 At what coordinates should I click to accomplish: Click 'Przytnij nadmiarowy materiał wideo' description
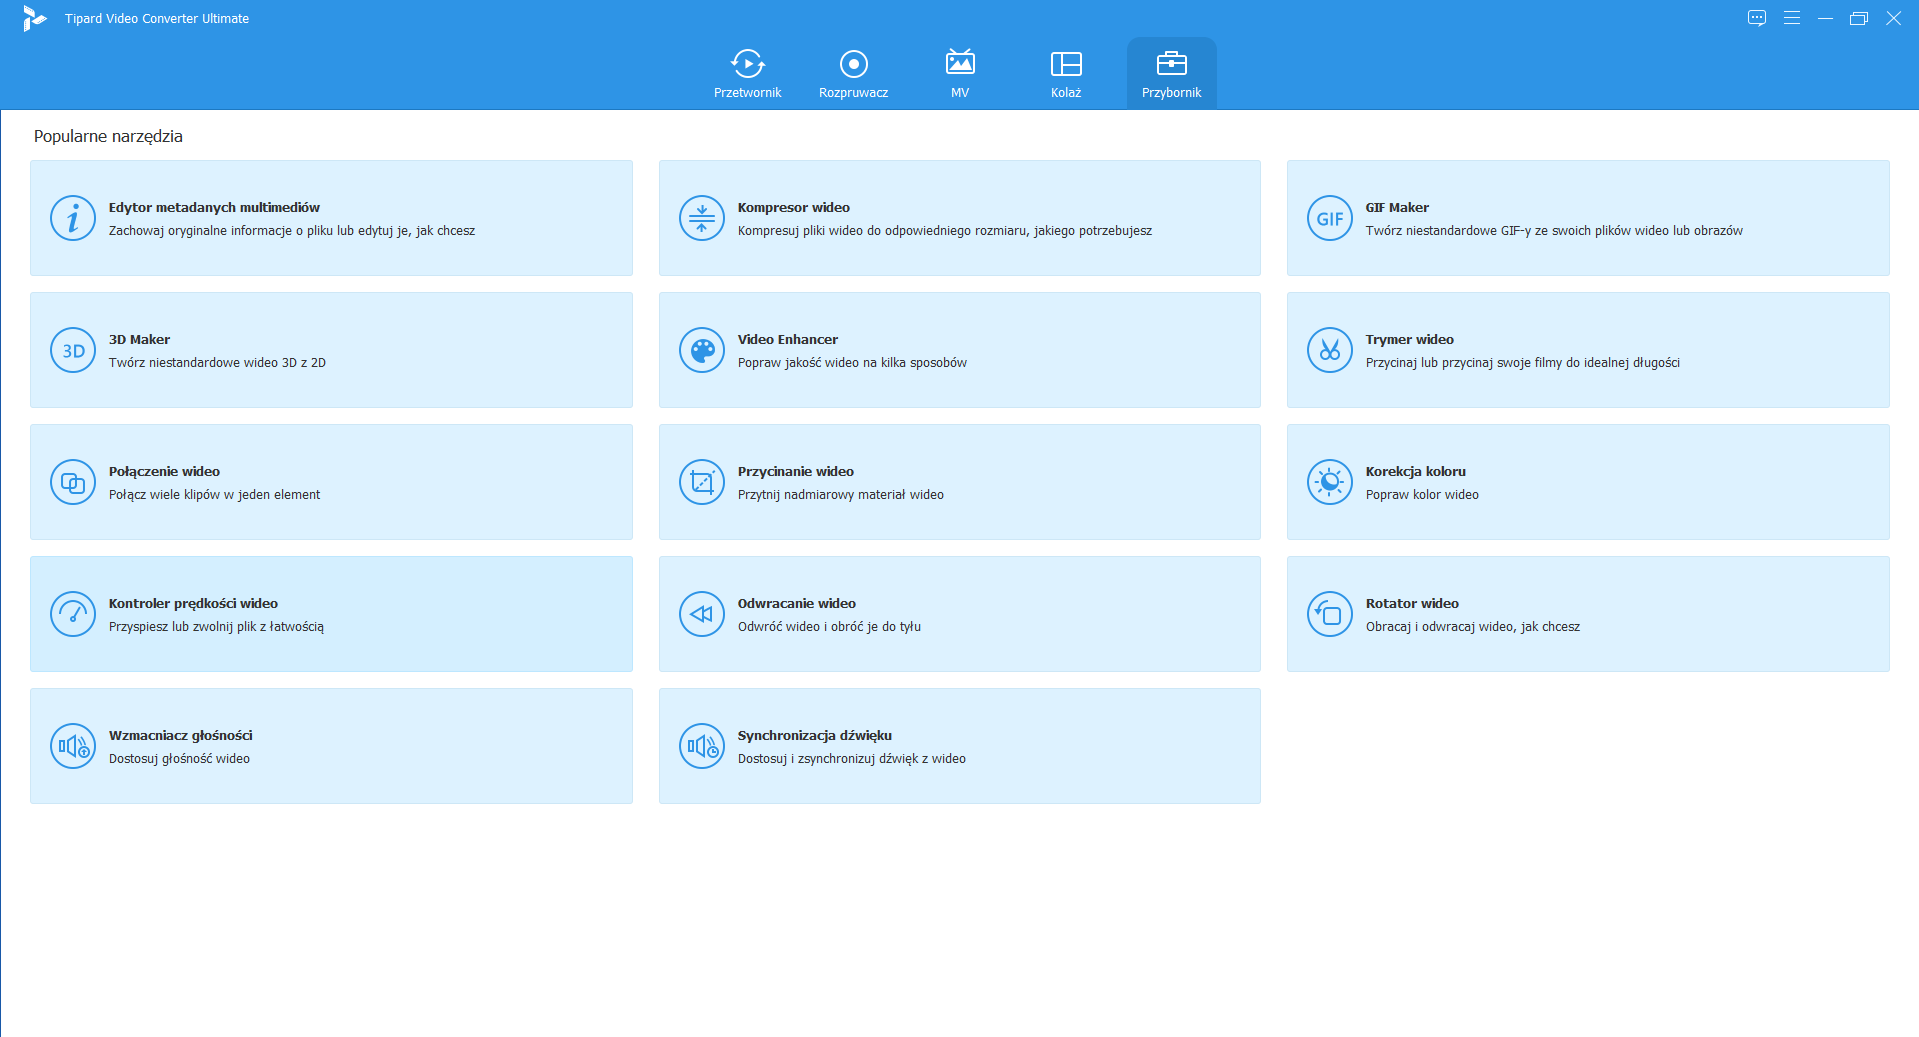(x=840, y=495)
